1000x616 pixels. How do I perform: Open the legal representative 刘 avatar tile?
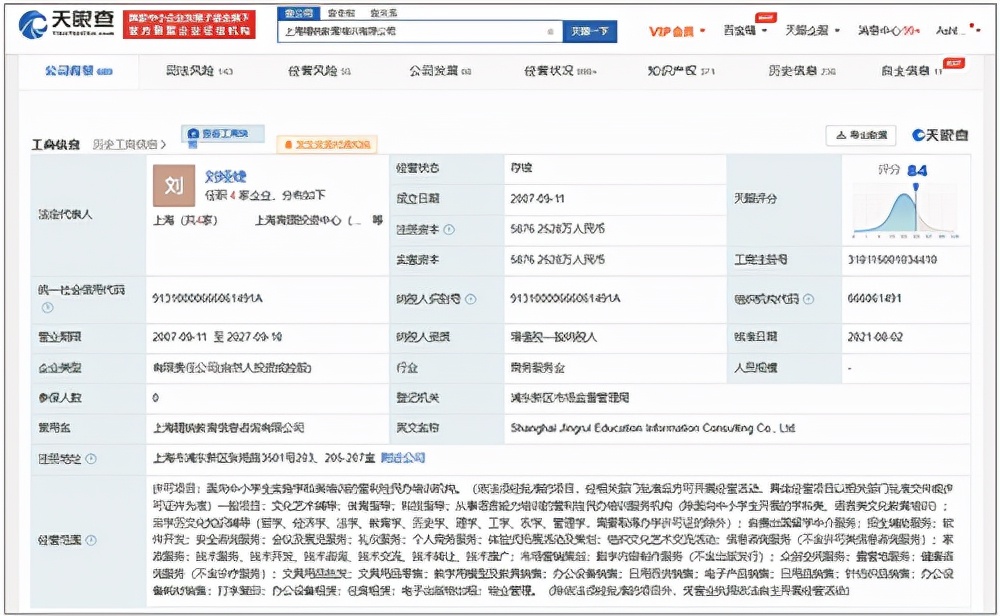pos(173,186)
